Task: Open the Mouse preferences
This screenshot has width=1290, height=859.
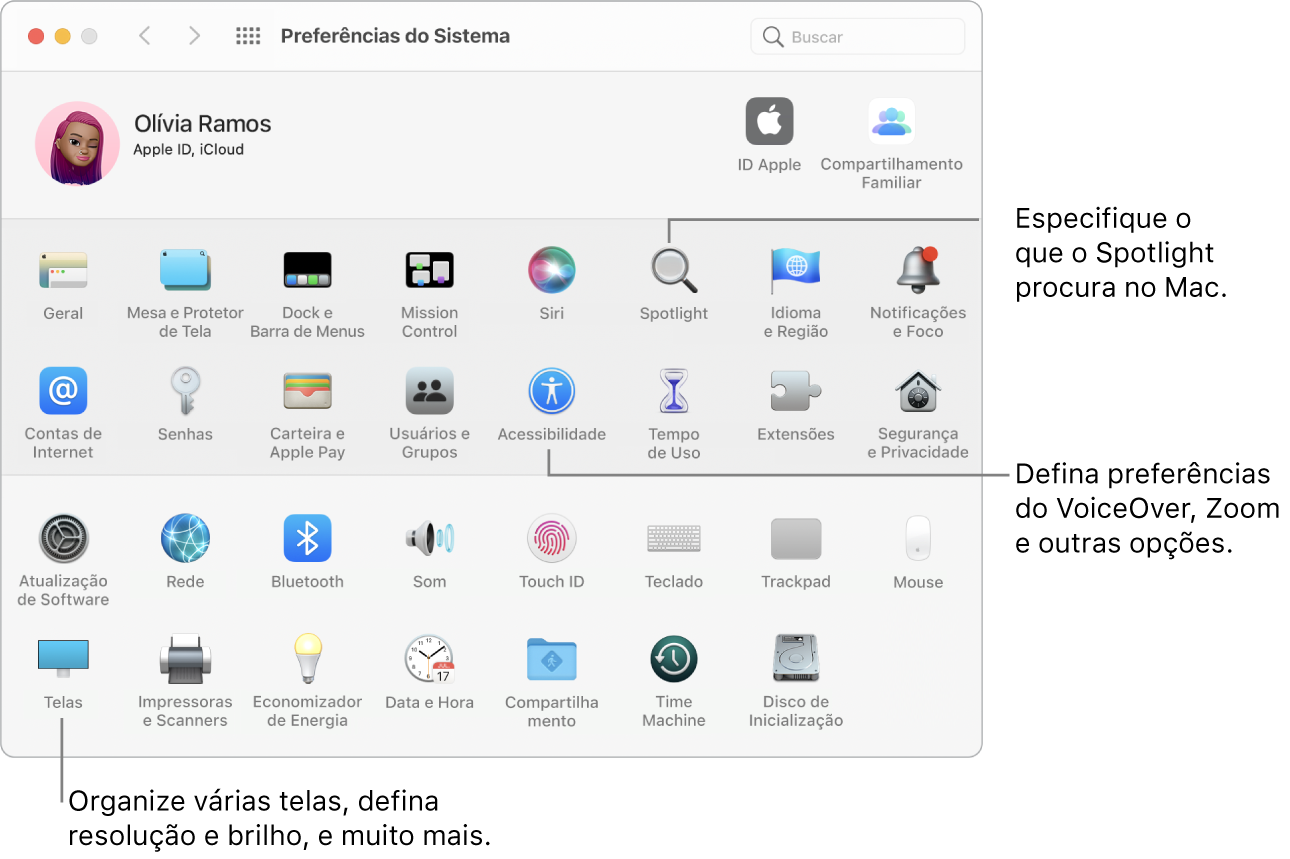Action: [918, 539]
